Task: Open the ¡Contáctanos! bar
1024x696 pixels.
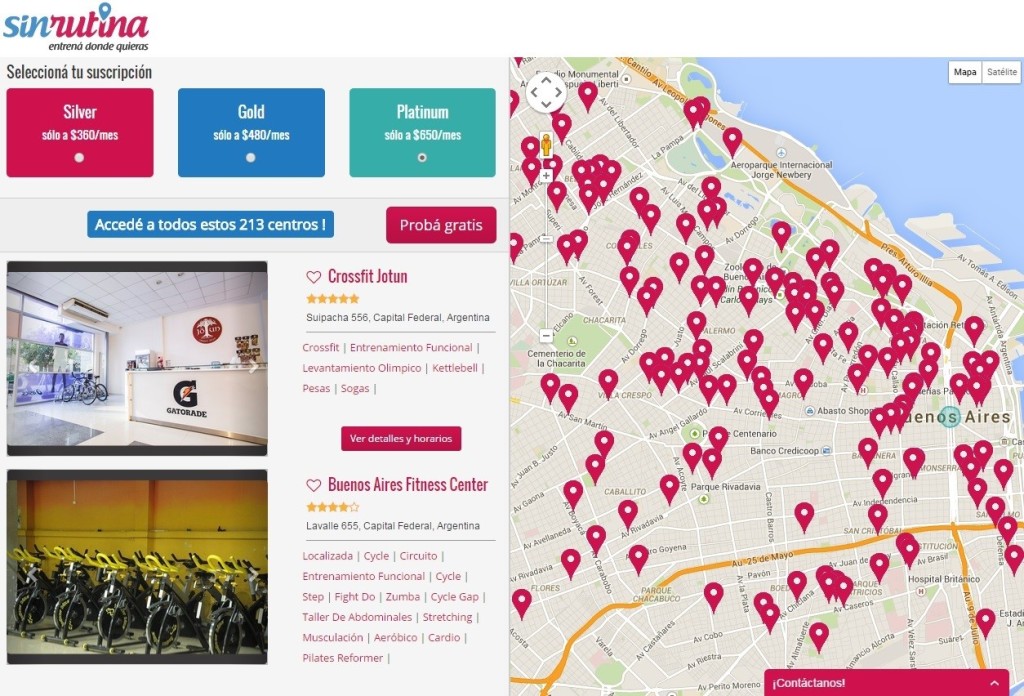Action: pos(886,683)
